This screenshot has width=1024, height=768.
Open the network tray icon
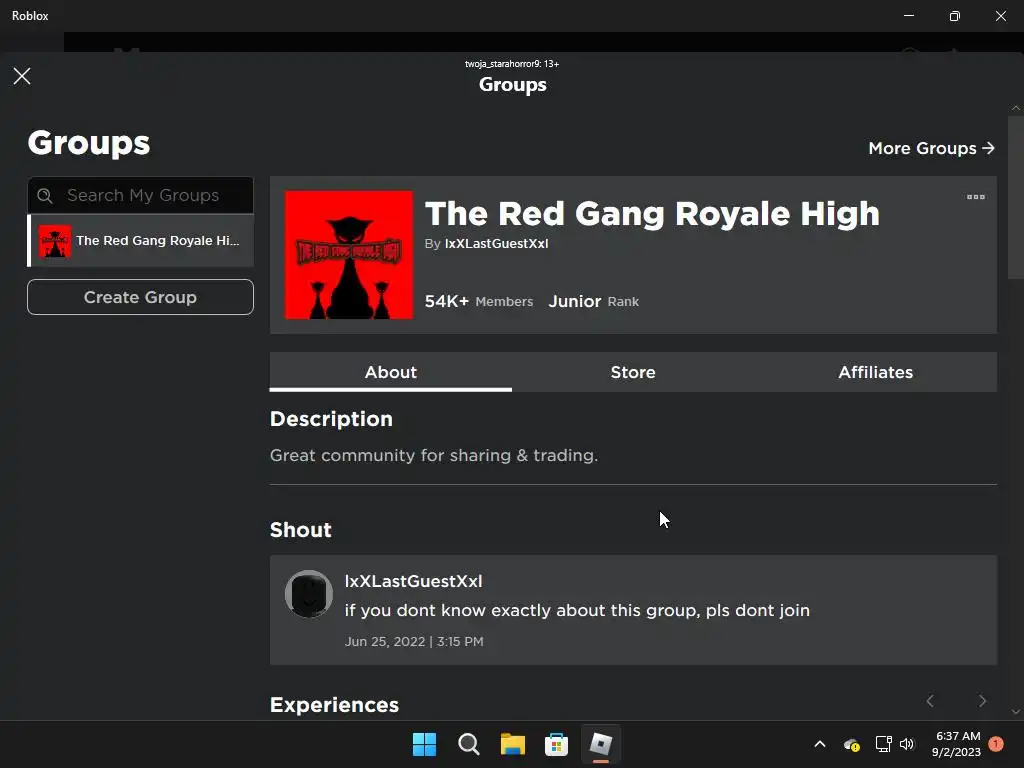(x=884, y=744)
